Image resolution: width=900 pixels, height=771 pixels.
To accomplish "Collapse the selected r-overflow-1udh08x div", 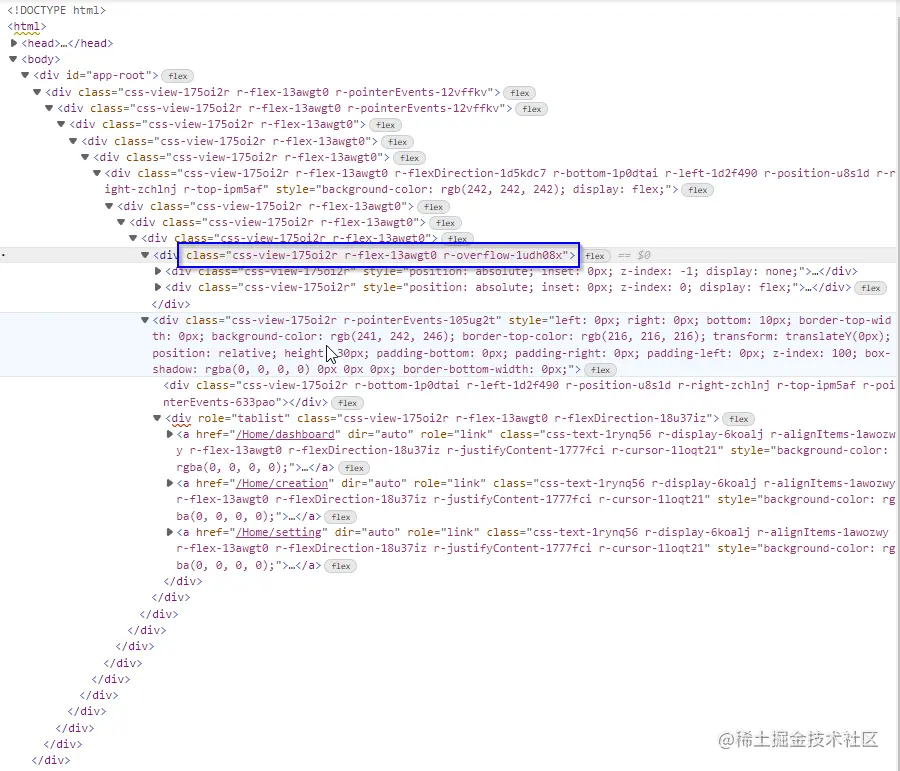I will (145, 255).
